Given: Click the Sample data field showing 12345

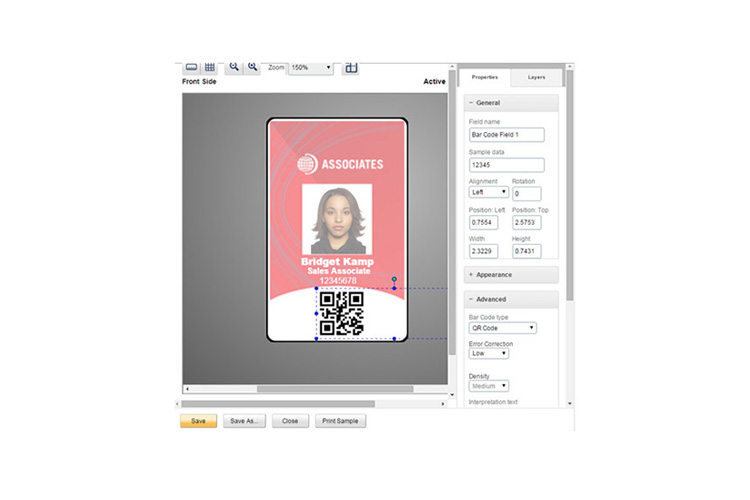Looking at the screenshot, I should [x=507, y=165].
